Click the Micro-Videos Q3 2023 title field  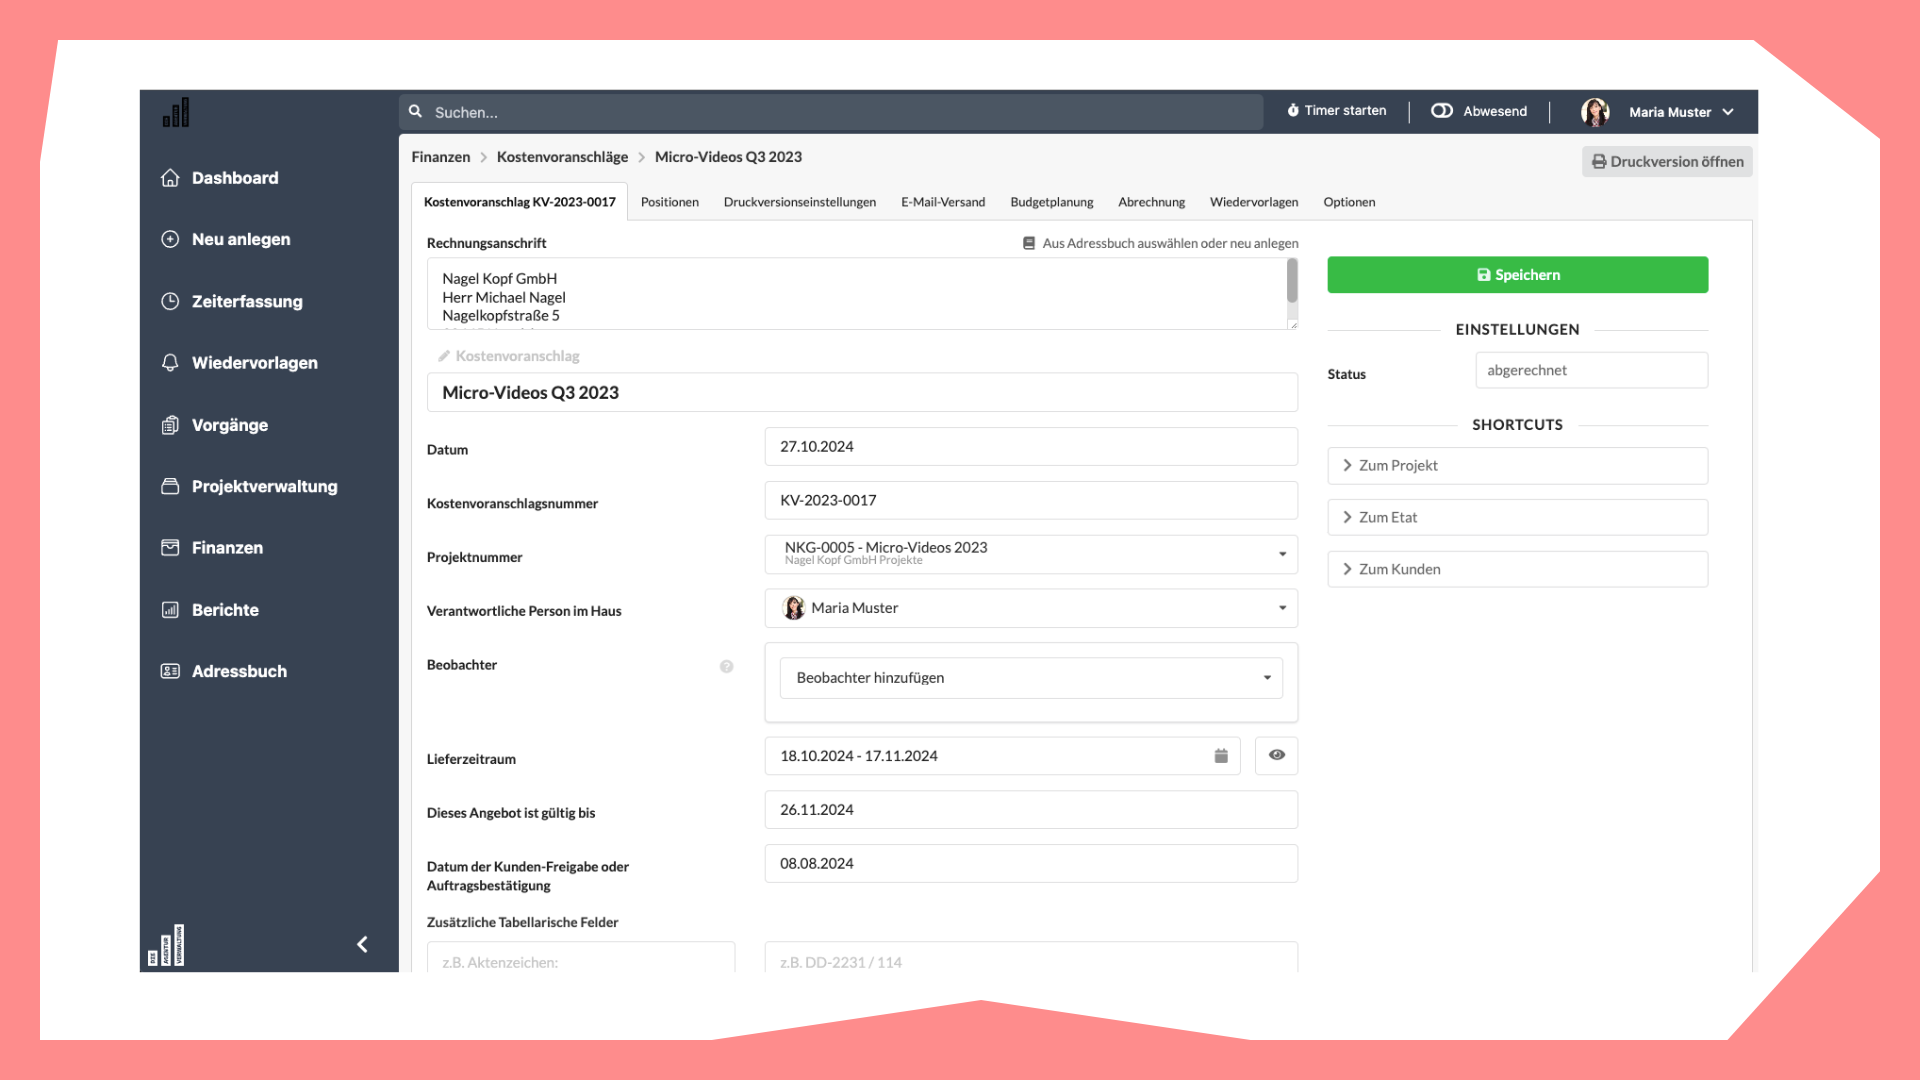coord(862,393)
